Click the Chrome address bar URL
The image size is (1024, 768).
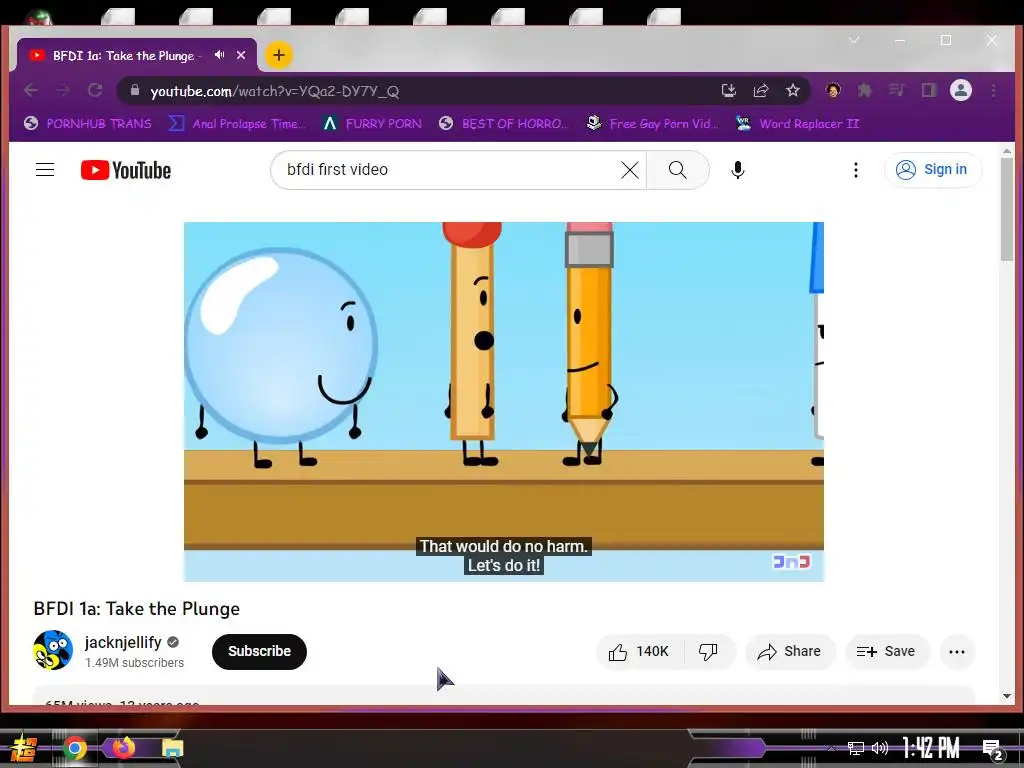coord(274,91)
